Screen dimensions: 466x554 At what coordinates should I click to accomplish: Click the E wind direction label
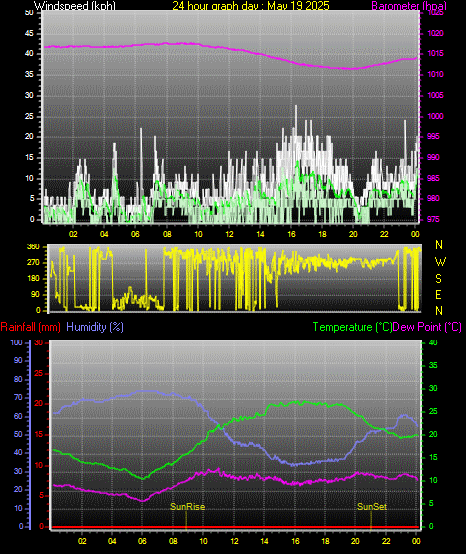[438, 295]
